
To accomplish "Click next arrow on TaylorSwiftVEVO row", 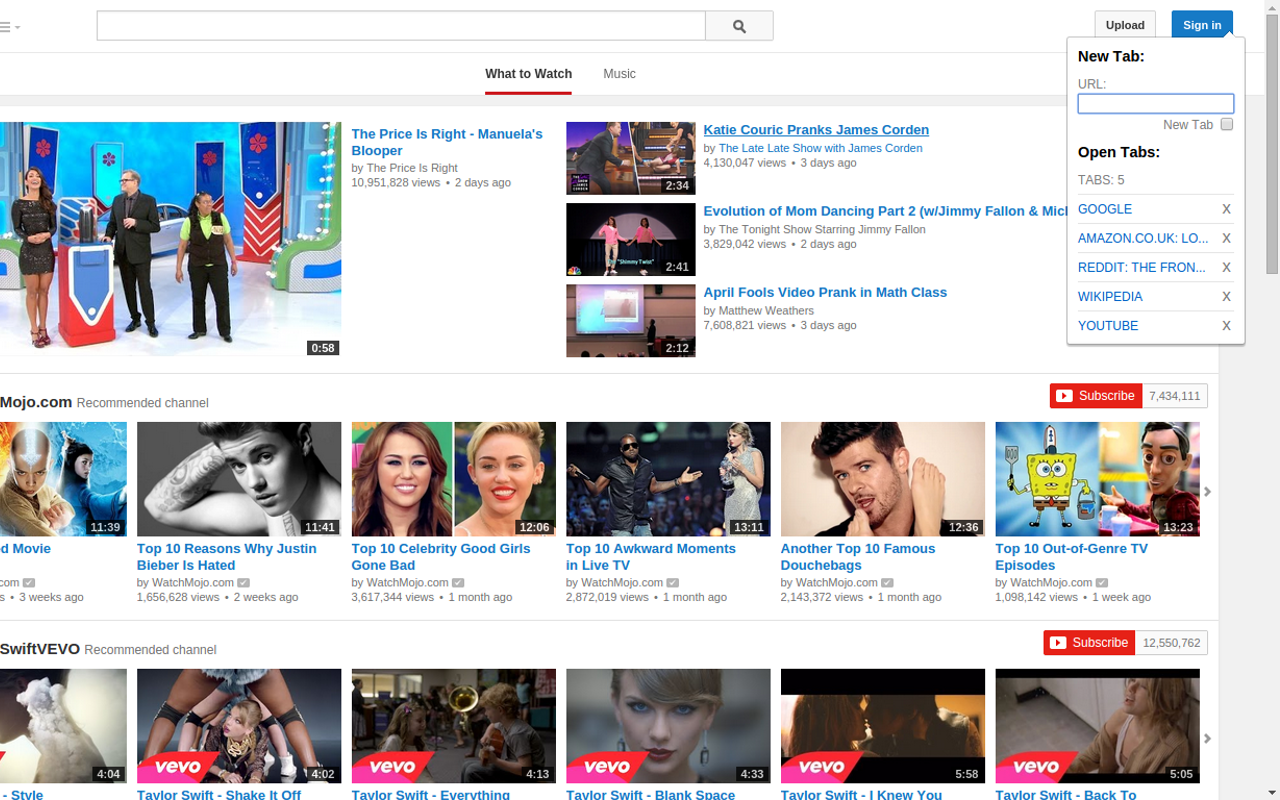I will click(x=1207, y=738).
